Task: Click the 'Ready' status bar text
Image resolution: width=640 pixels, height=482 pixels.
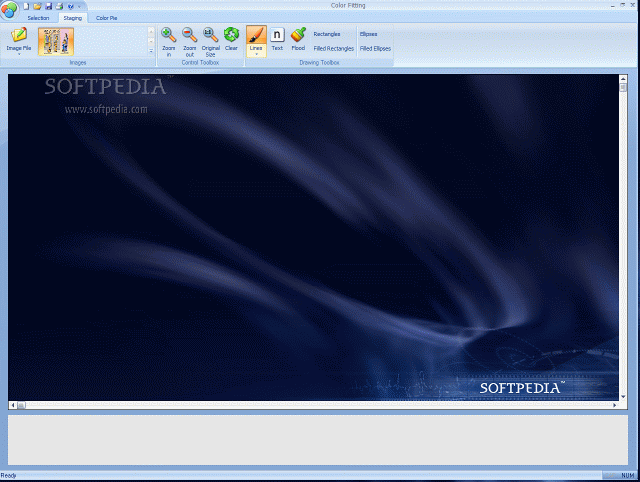Action: (8, 475)
